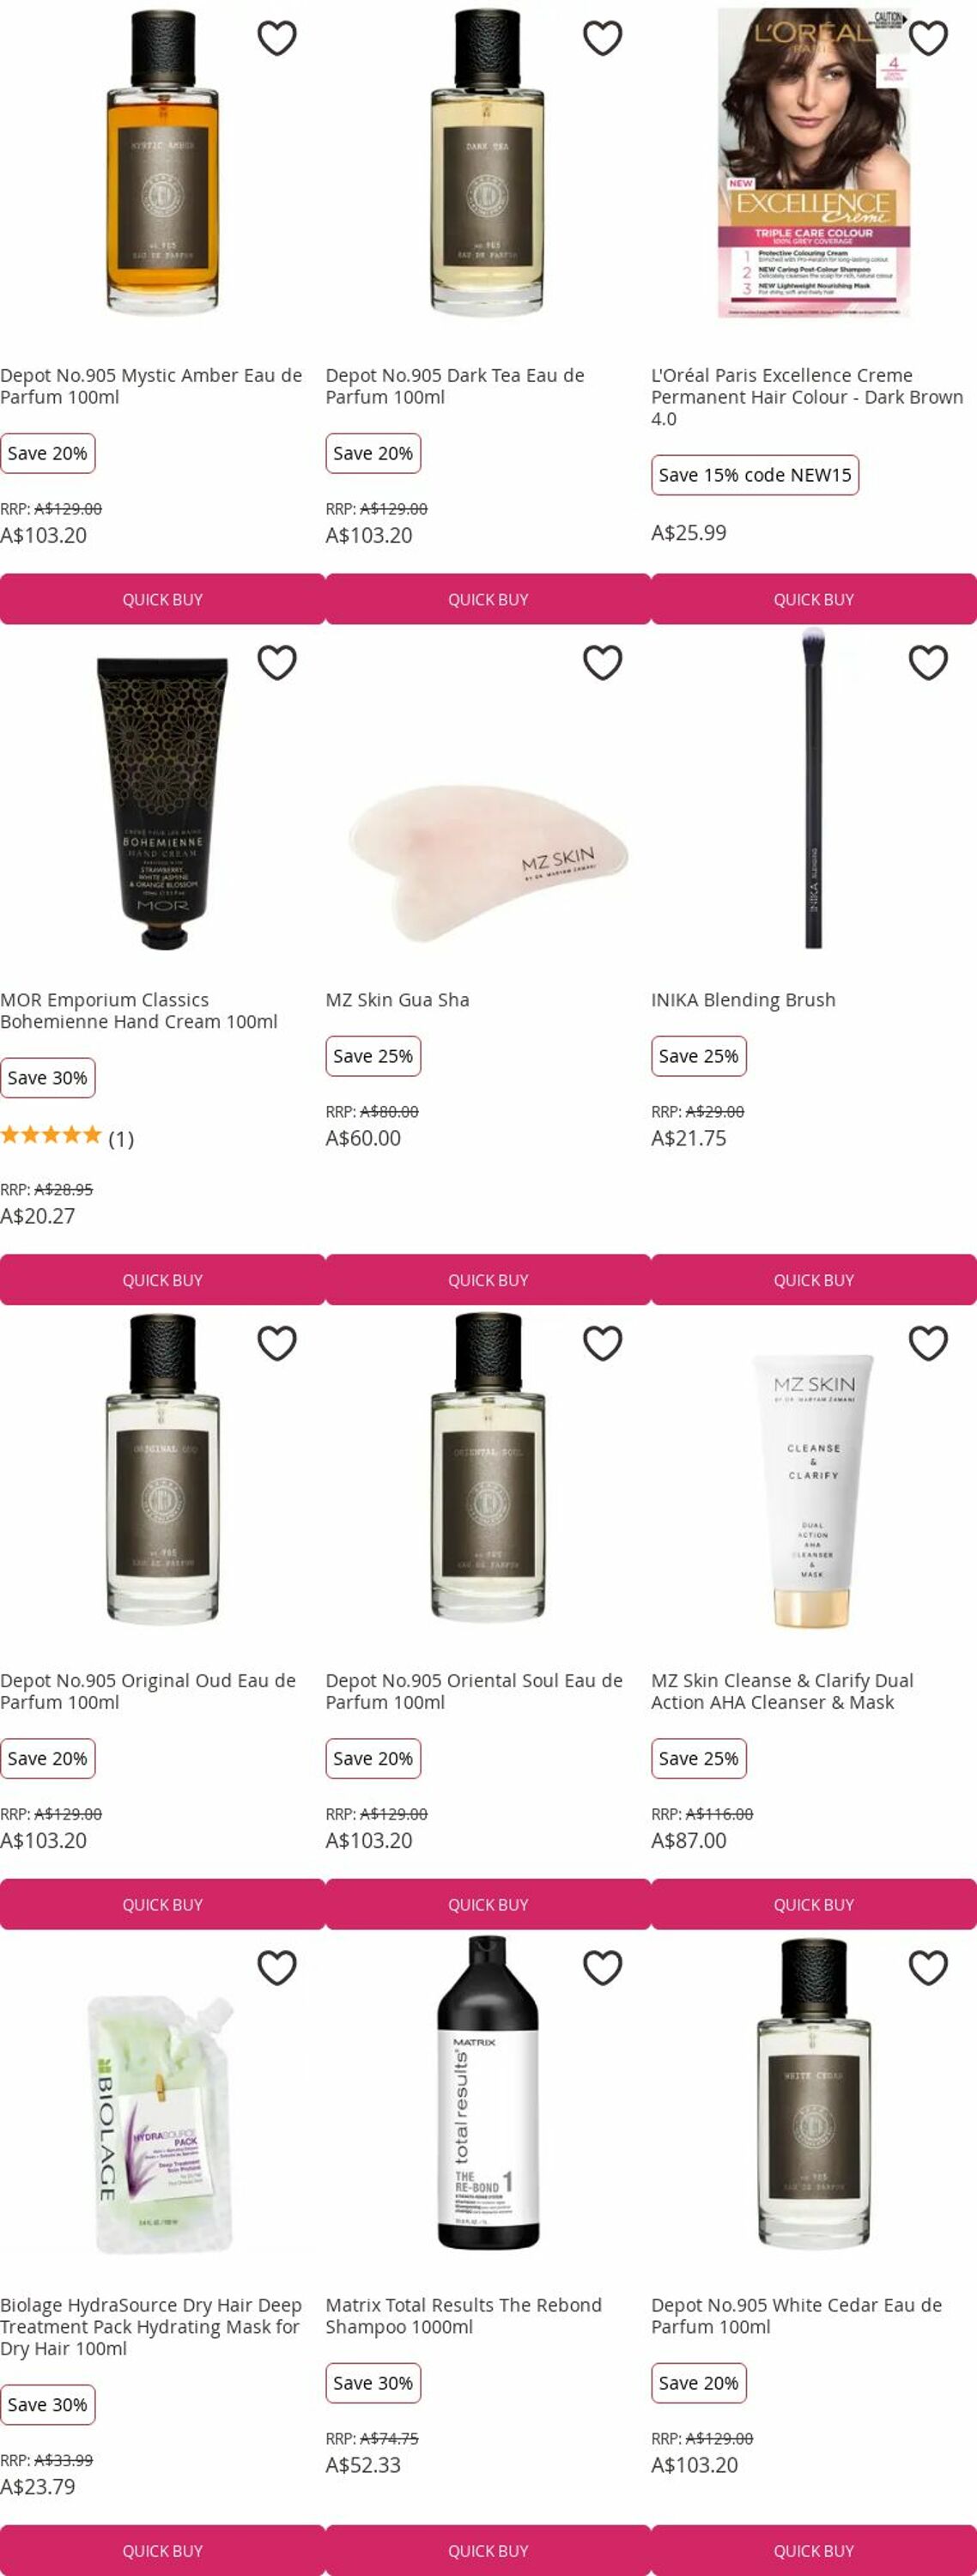Quick buy the Mystic Amber perfume

pos(162,599)
